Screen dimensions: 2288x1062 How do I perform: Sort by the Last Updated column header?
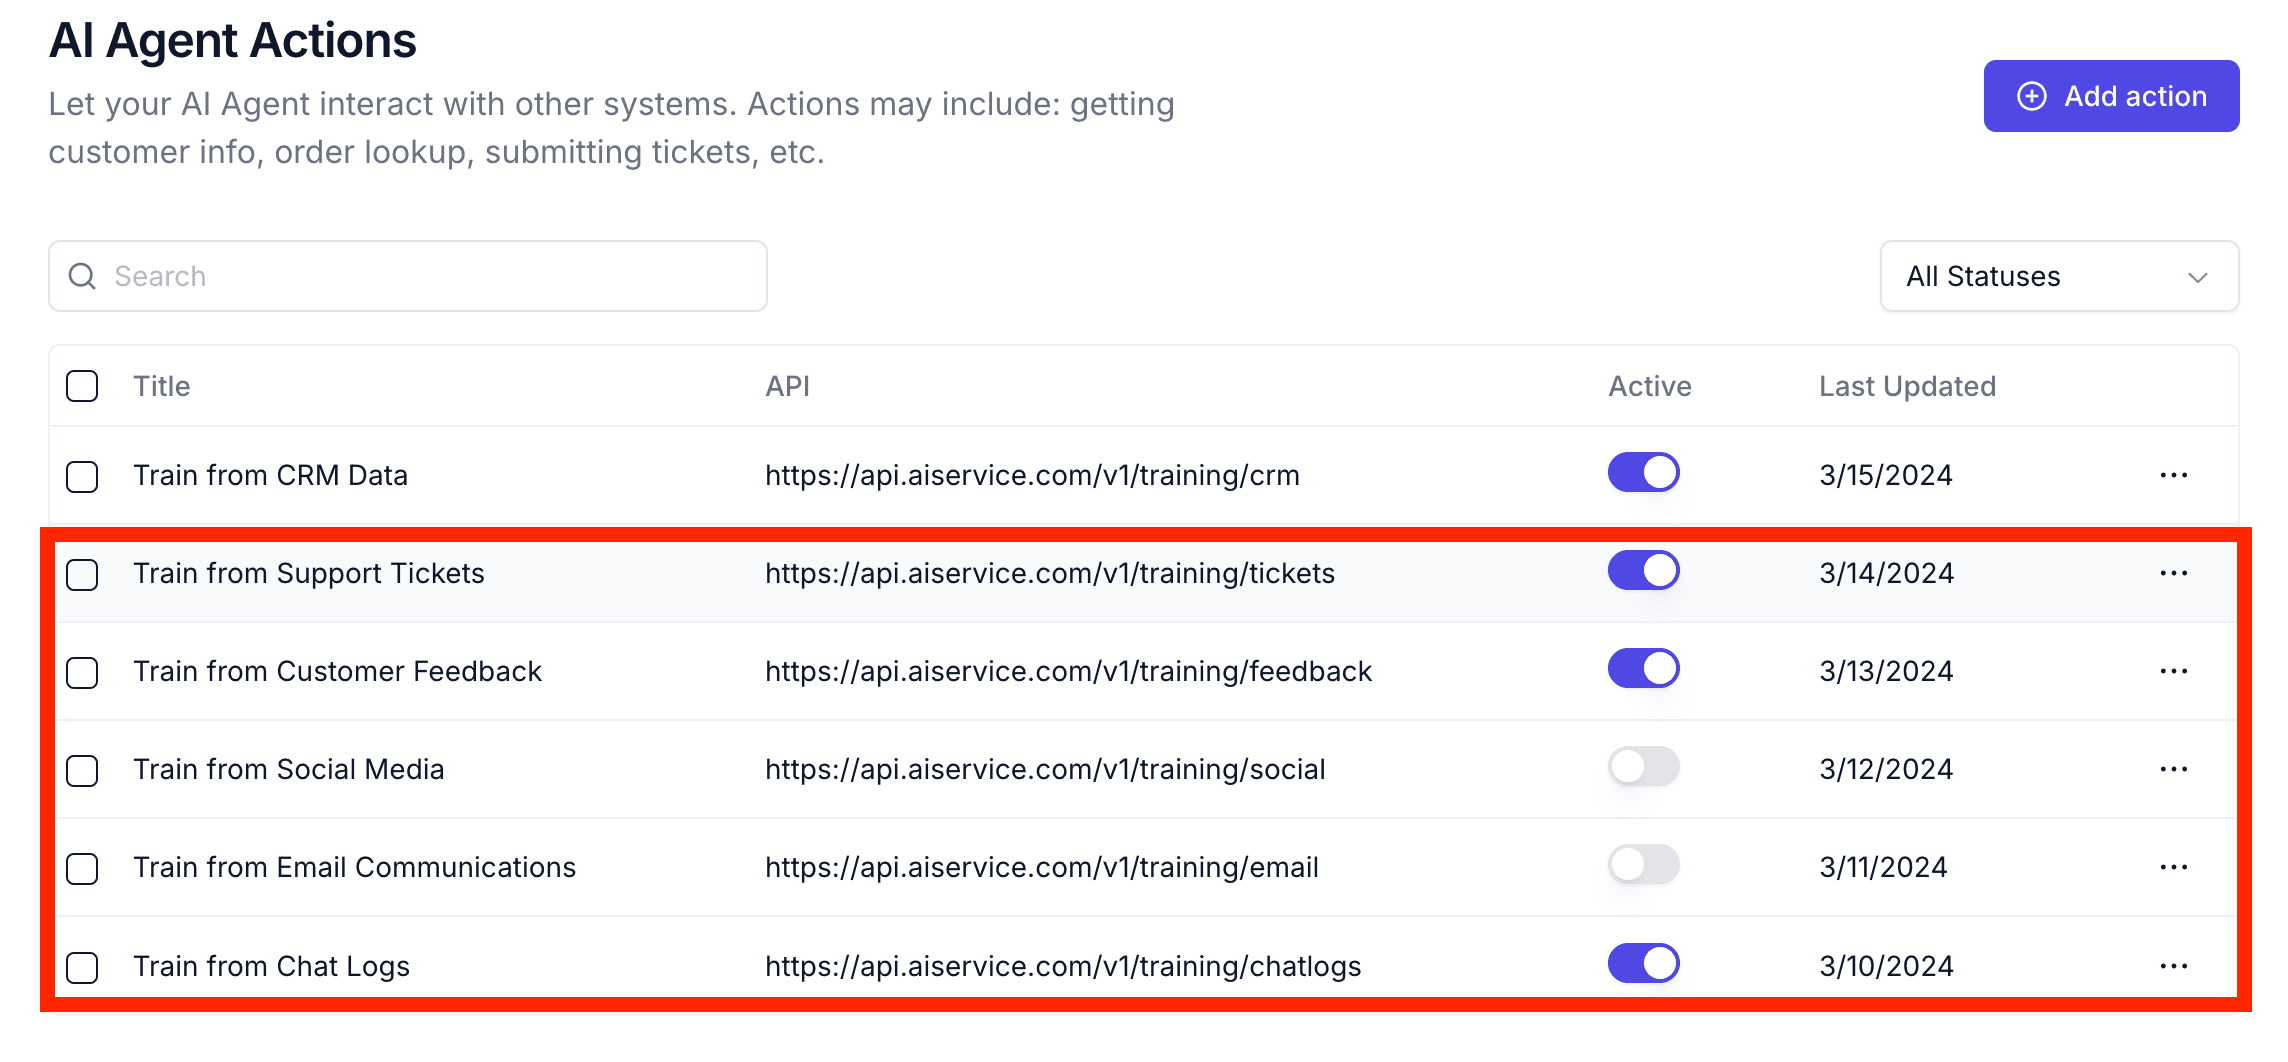(1906, 386)
